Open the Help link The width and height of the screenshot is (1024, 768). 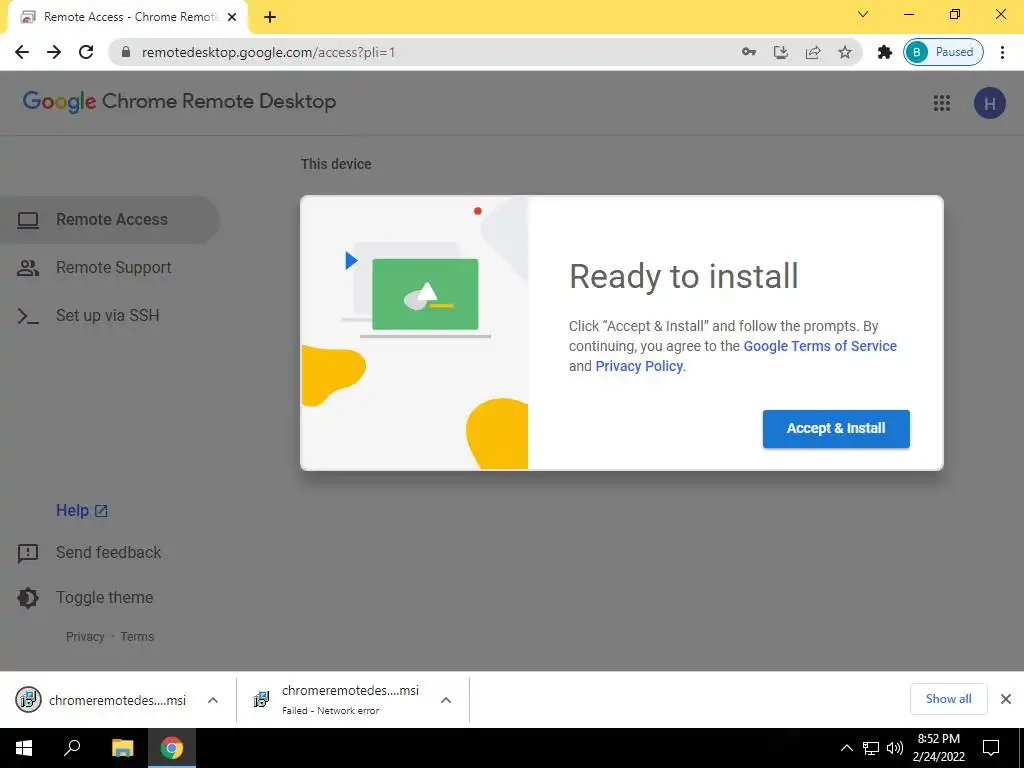tap(82, 511)
